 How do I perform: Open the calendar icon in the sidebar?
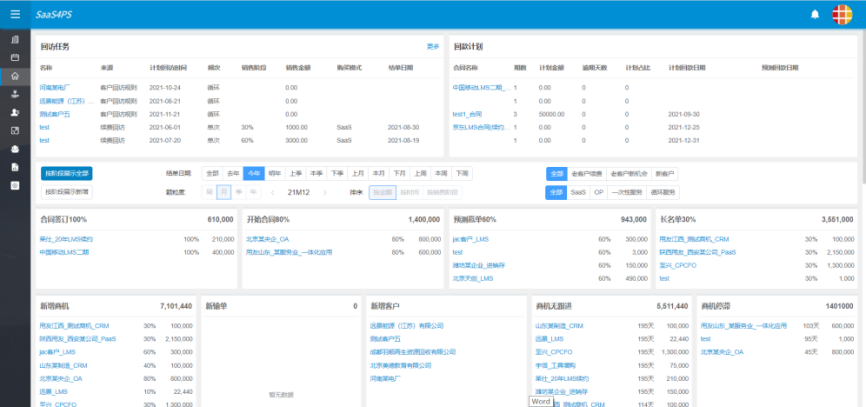point(15,57)
